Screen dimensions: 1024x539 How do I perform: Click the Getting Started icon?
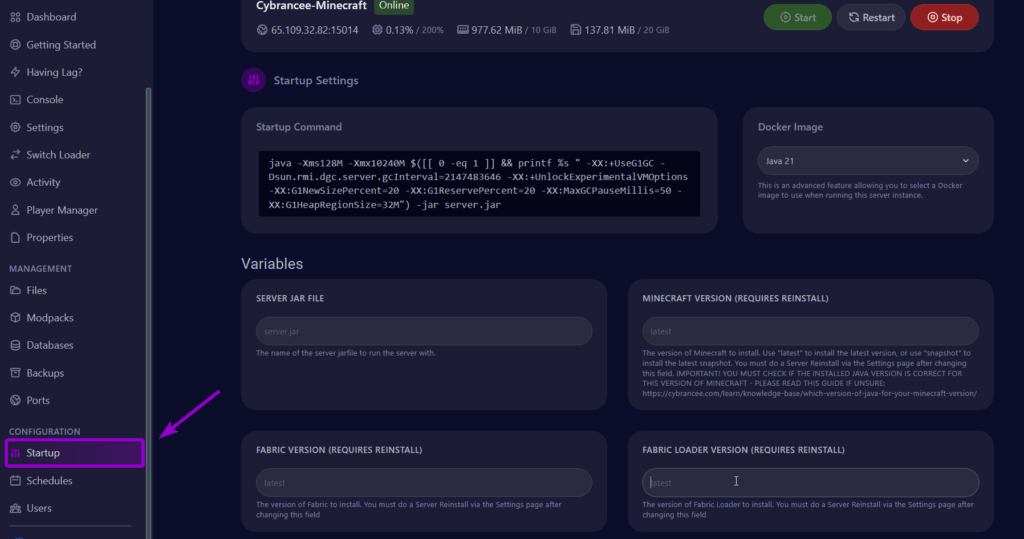pos(15,44)
